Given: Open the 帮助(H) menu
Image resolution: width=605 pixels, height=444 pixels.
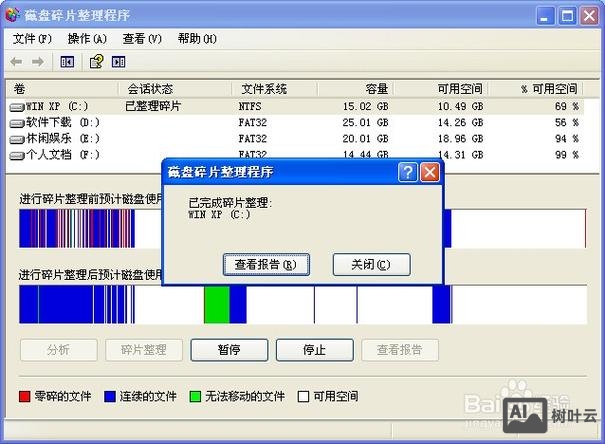Looking at the screenshot, I should coord(197,39).
